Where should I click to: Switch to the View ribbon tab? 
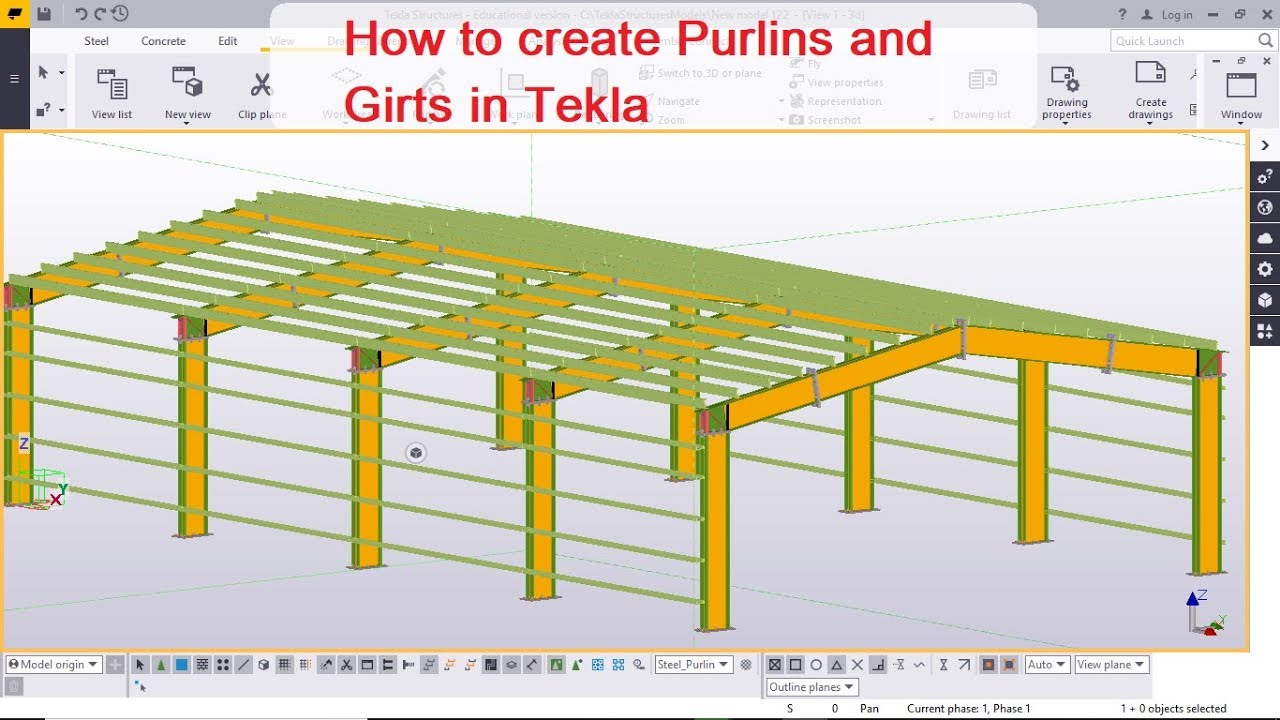click(x=282, y=41)
